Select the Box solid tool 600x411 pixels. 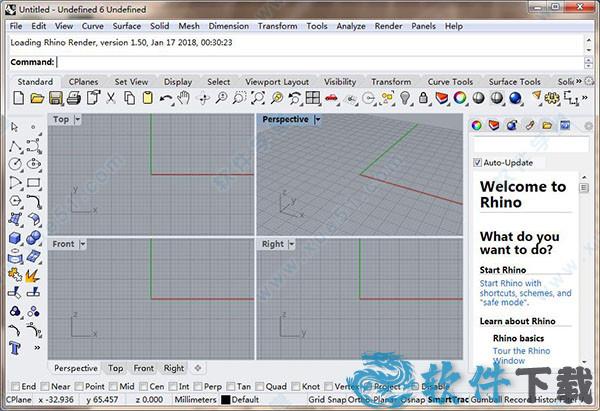[15, 238]
